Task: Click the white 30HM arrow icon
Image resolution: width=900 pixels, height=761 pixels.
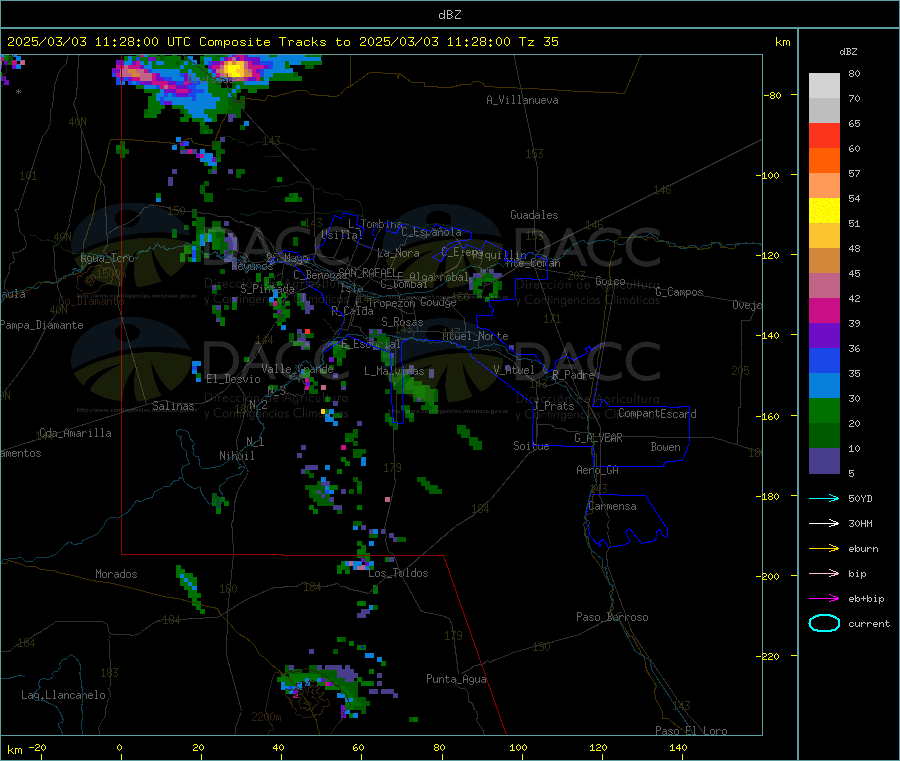Action: (824, 523)
